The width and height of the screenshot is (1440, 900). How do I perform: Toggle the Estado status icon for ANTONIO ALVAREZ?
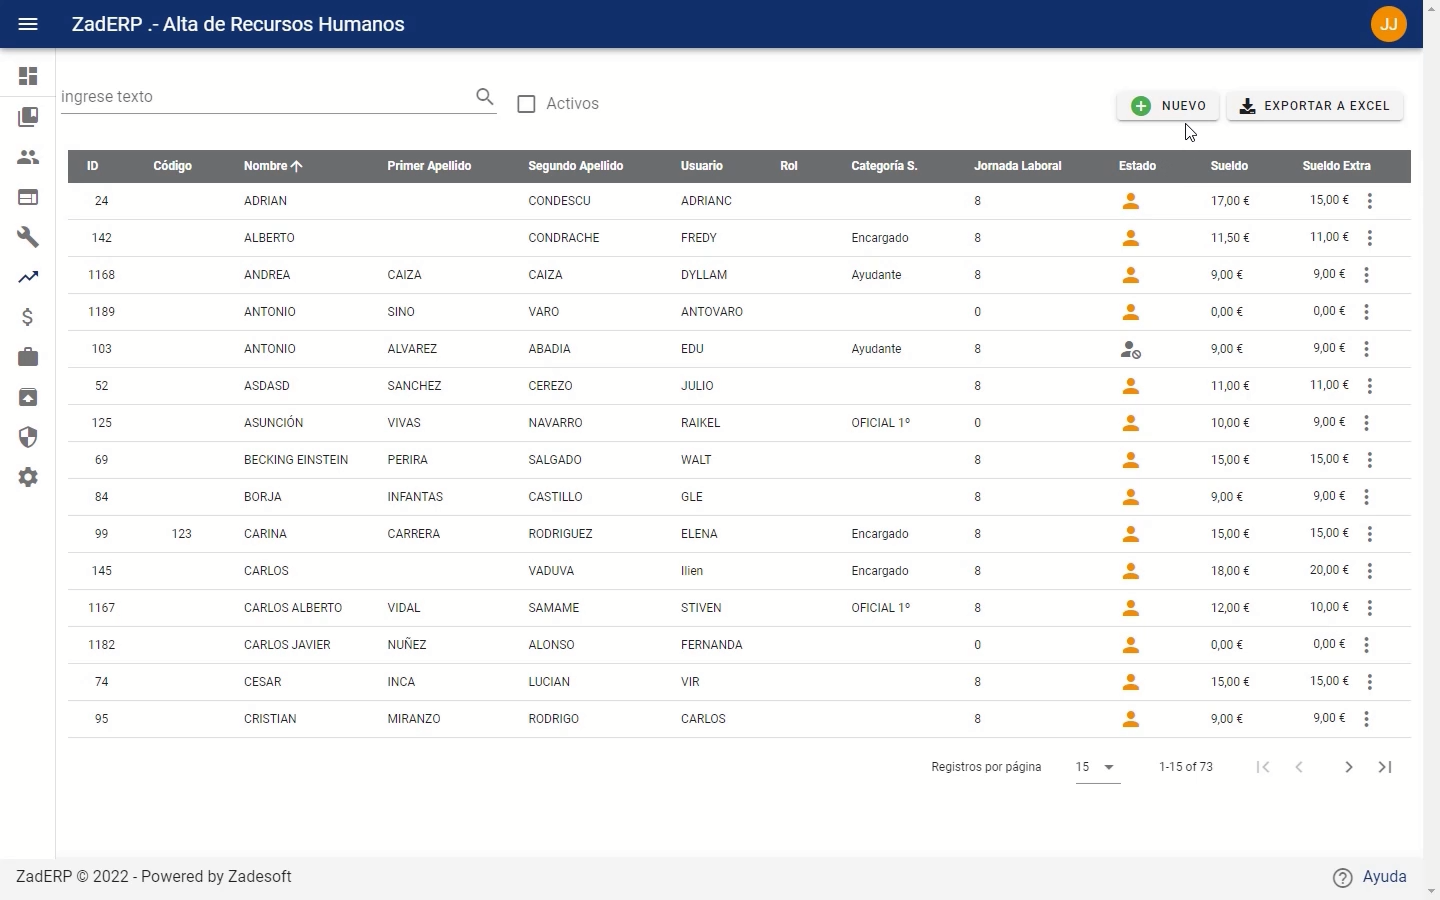(1131, 349)
